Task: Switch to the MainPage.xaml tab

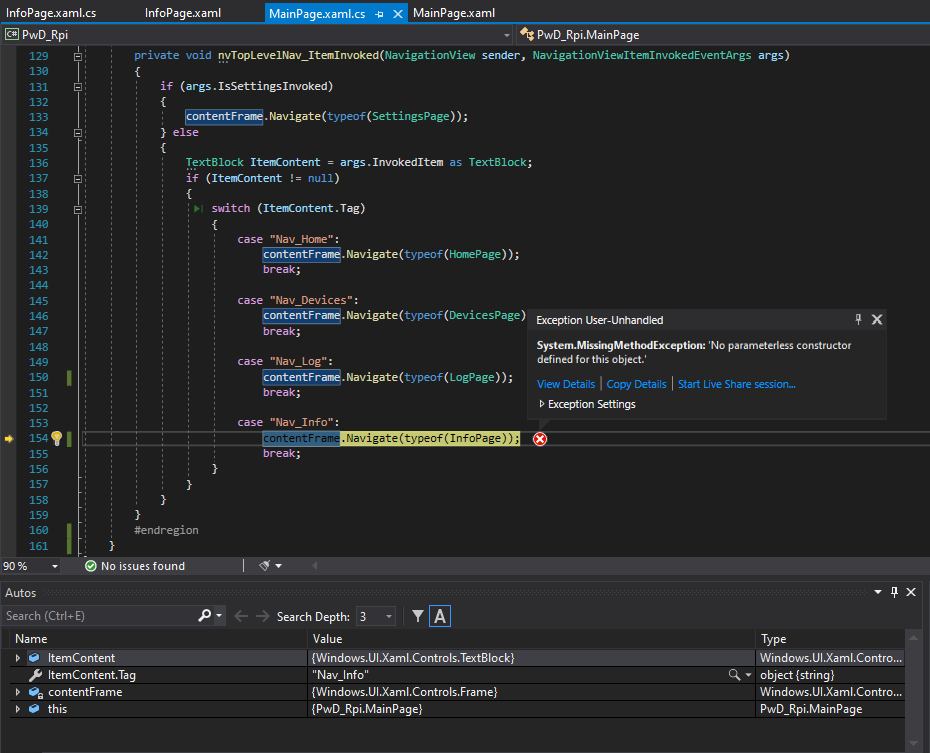Action: 453,13
